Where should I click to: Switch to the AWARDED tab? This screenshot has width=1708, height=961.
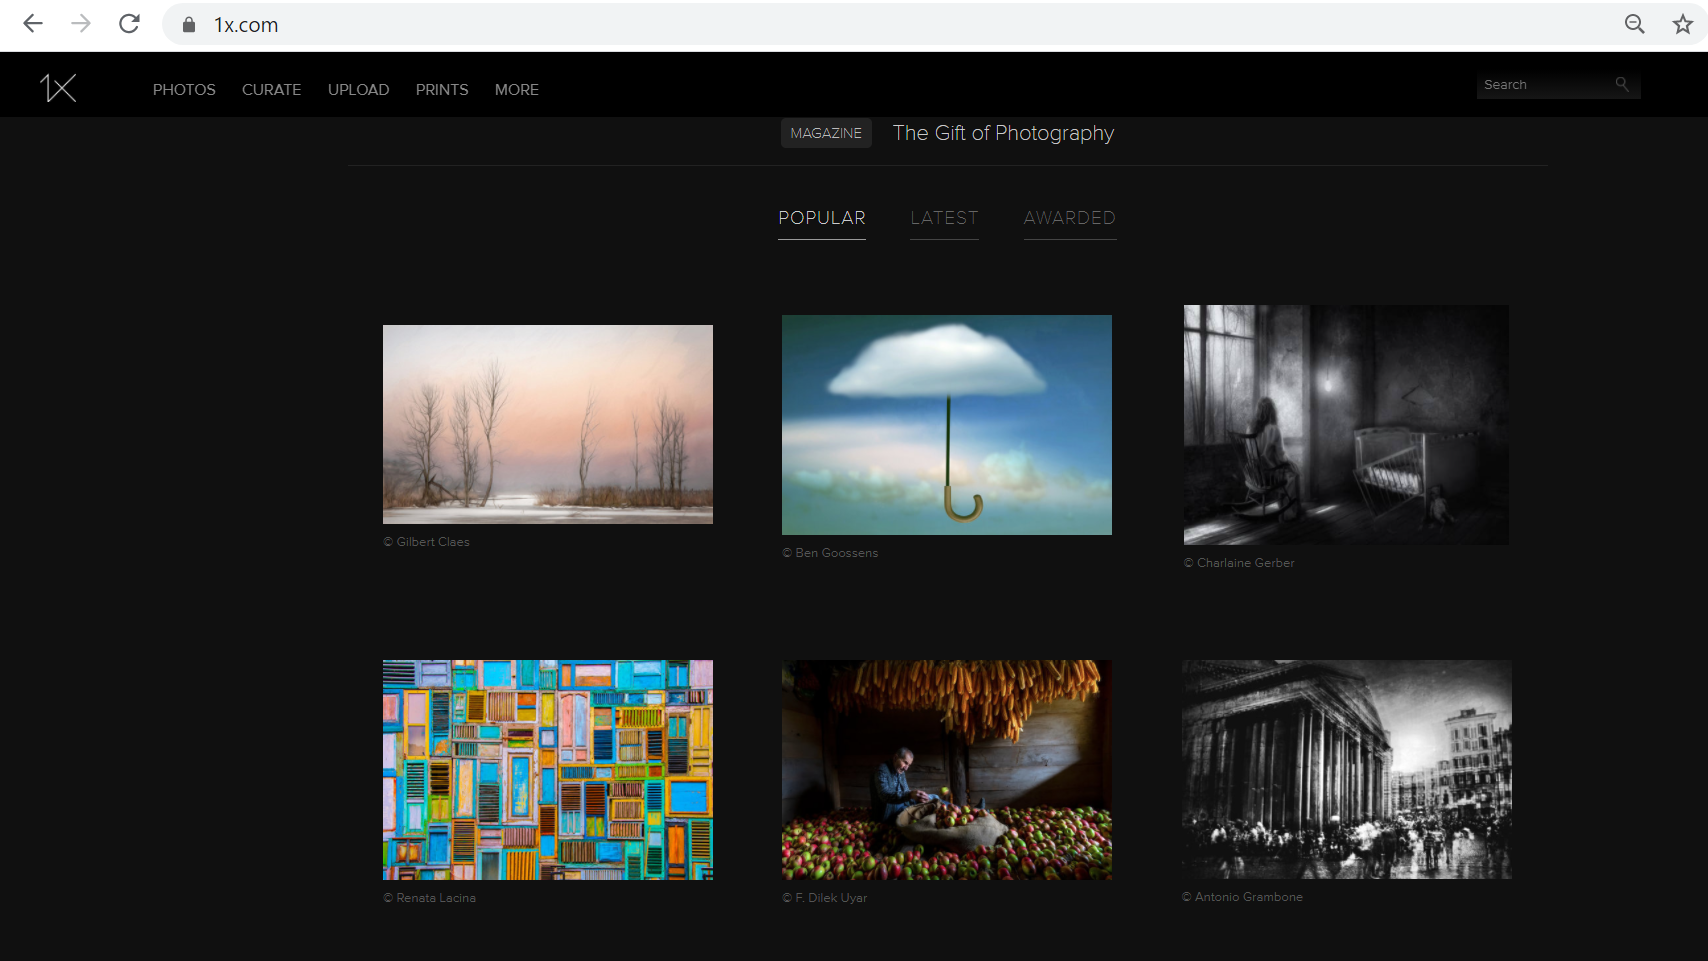(1070, 218)
